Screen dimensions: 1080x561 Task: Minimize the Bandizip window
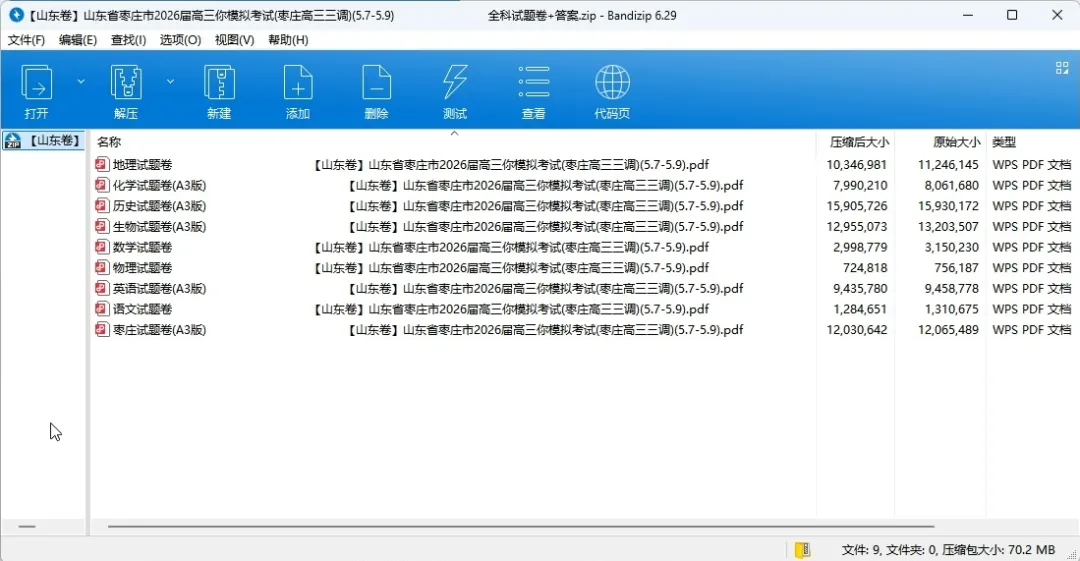[968, 15]
